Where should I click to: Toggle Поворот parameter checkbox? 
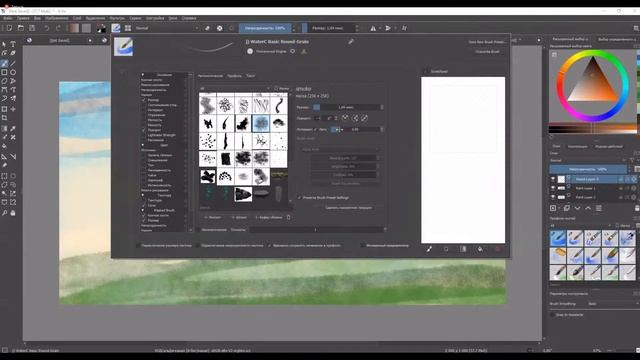pos(144,130)
